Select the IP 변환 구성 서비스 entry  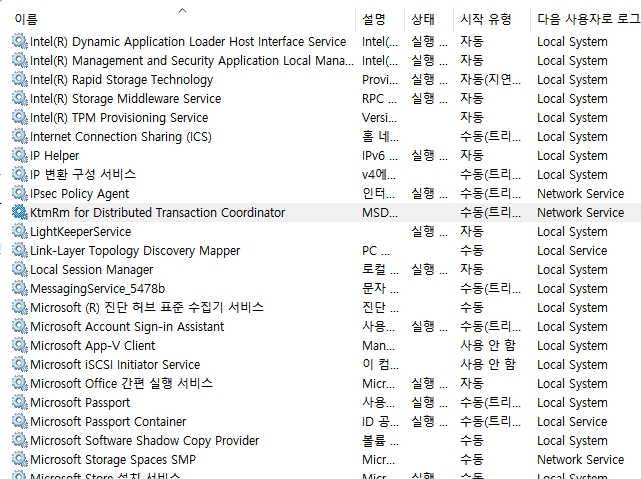(x=83, y=175)
